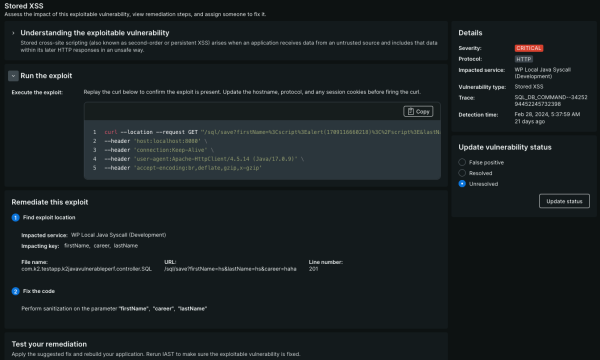Click the impacted service value under Details
Viewport: 600px width, 360px height.
click(542, 73)
